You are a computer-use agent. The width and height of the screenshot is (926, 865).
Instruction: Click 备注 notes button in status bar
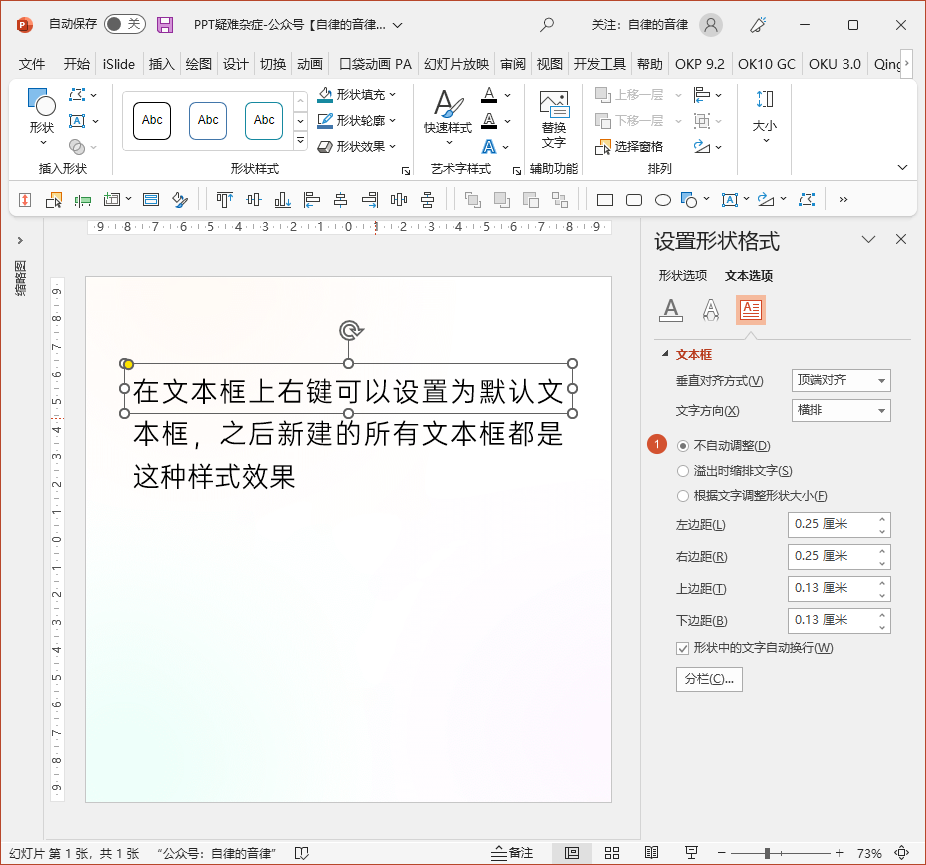(x=511, y=853)
